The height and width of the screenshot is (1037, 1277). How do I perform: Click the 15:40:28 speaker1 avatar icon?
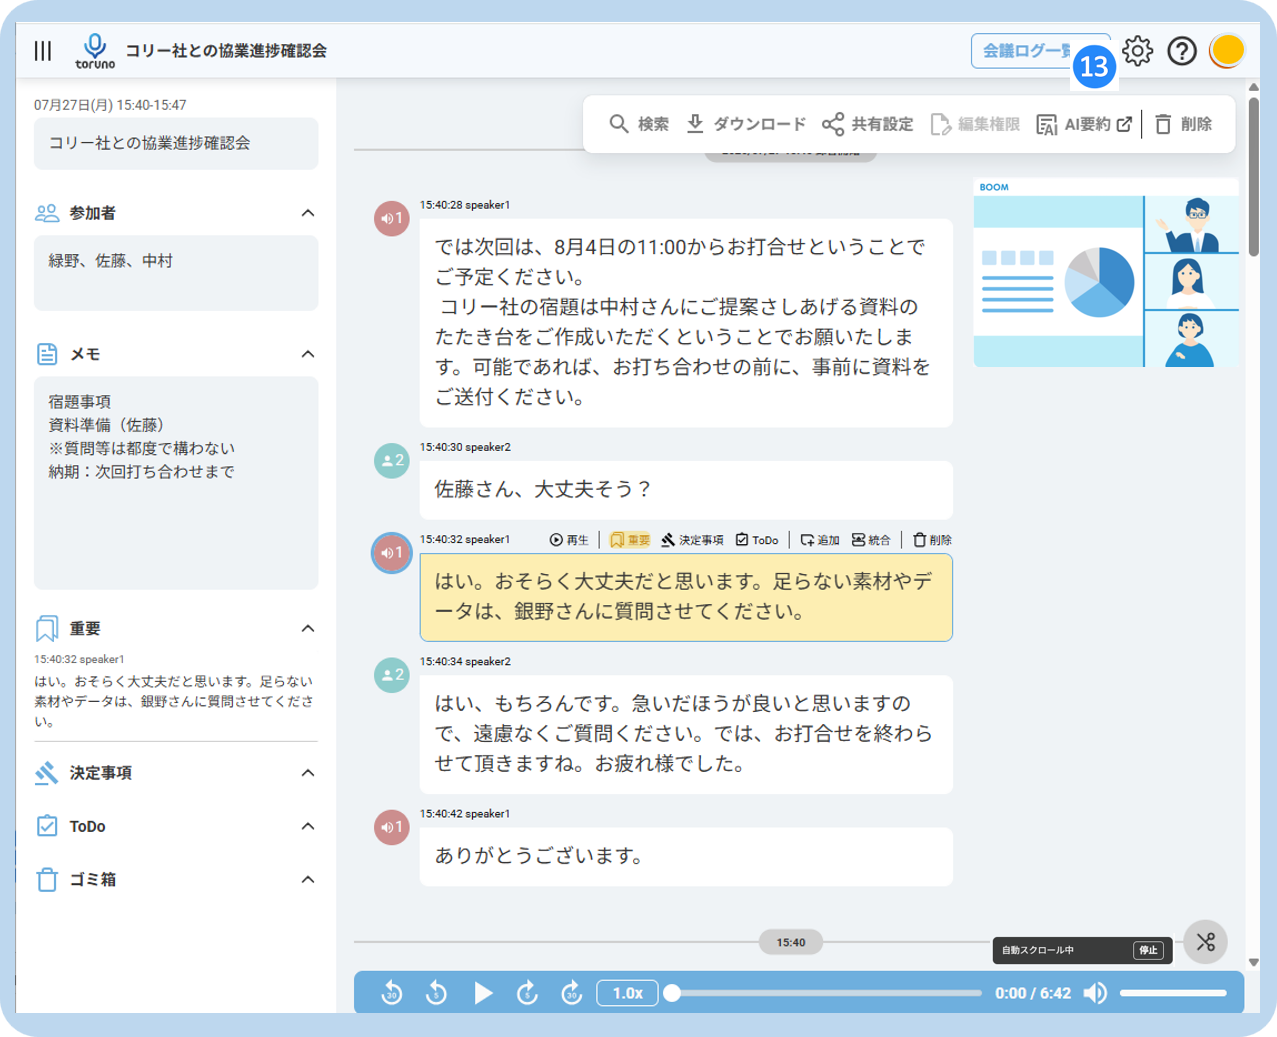click(x=391, y=218)
